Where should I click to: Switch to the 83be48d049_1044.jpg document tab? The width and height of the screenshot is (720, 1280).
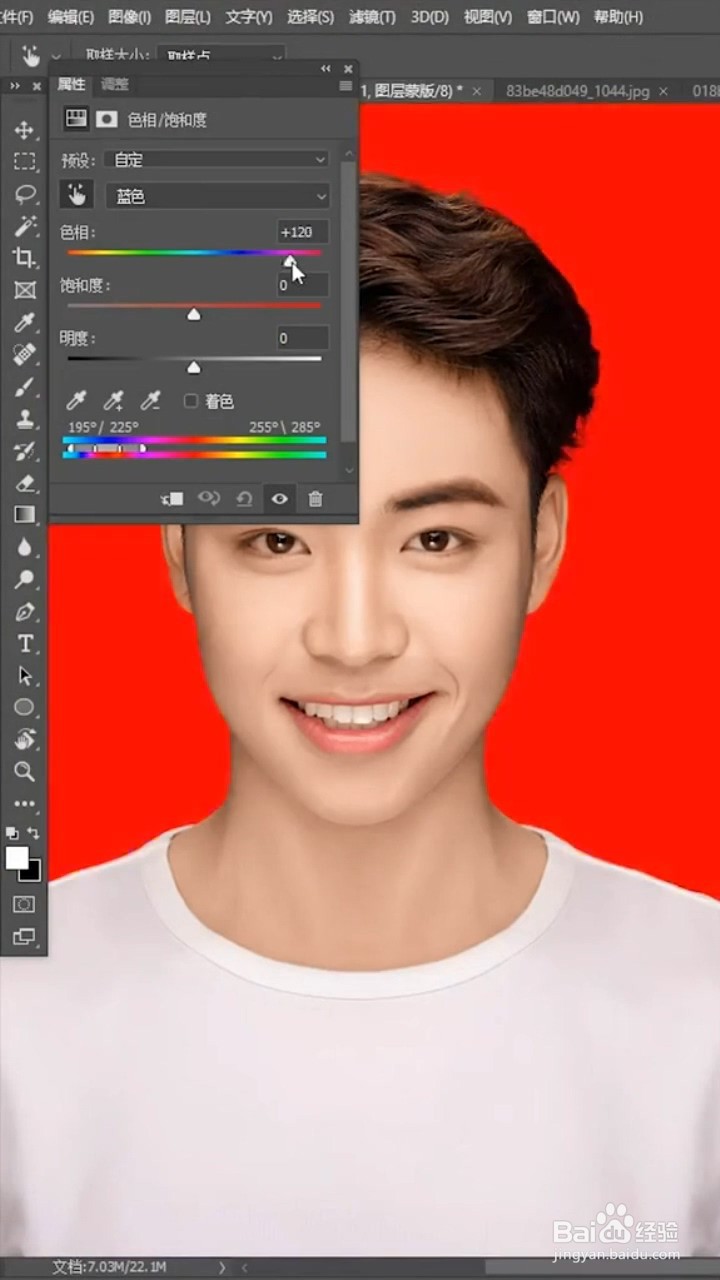(x=577, y=91)
